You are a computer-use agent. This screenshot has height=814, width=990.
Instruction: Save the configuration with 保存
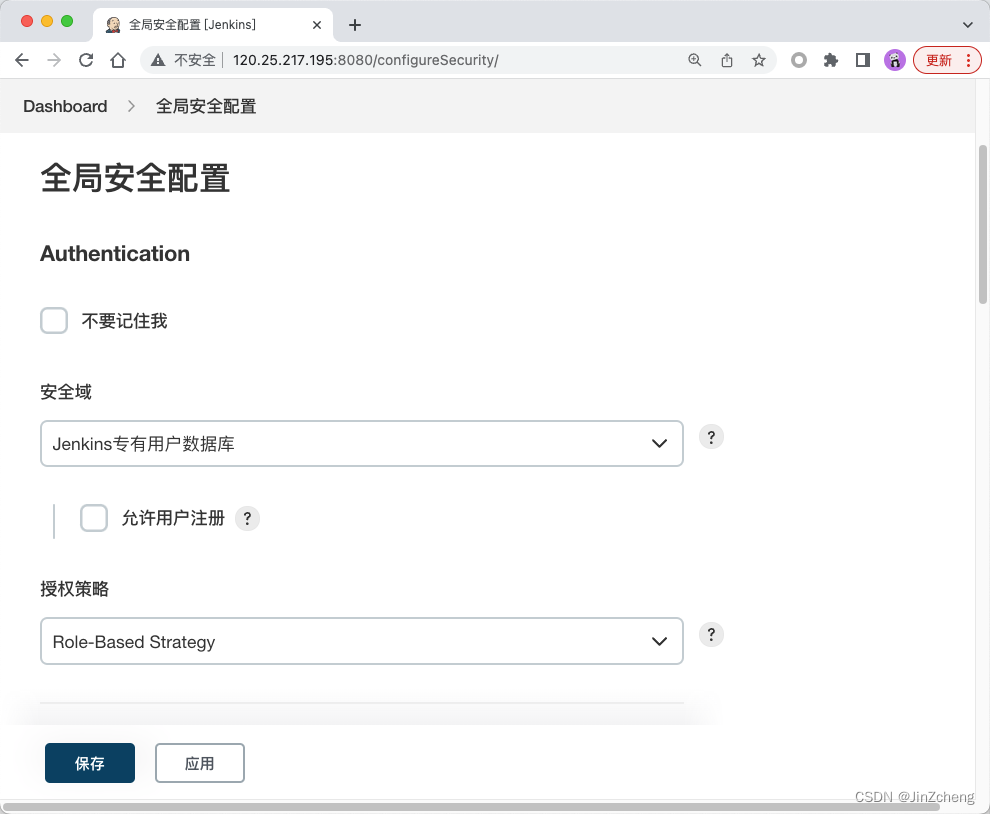(90, 763)
